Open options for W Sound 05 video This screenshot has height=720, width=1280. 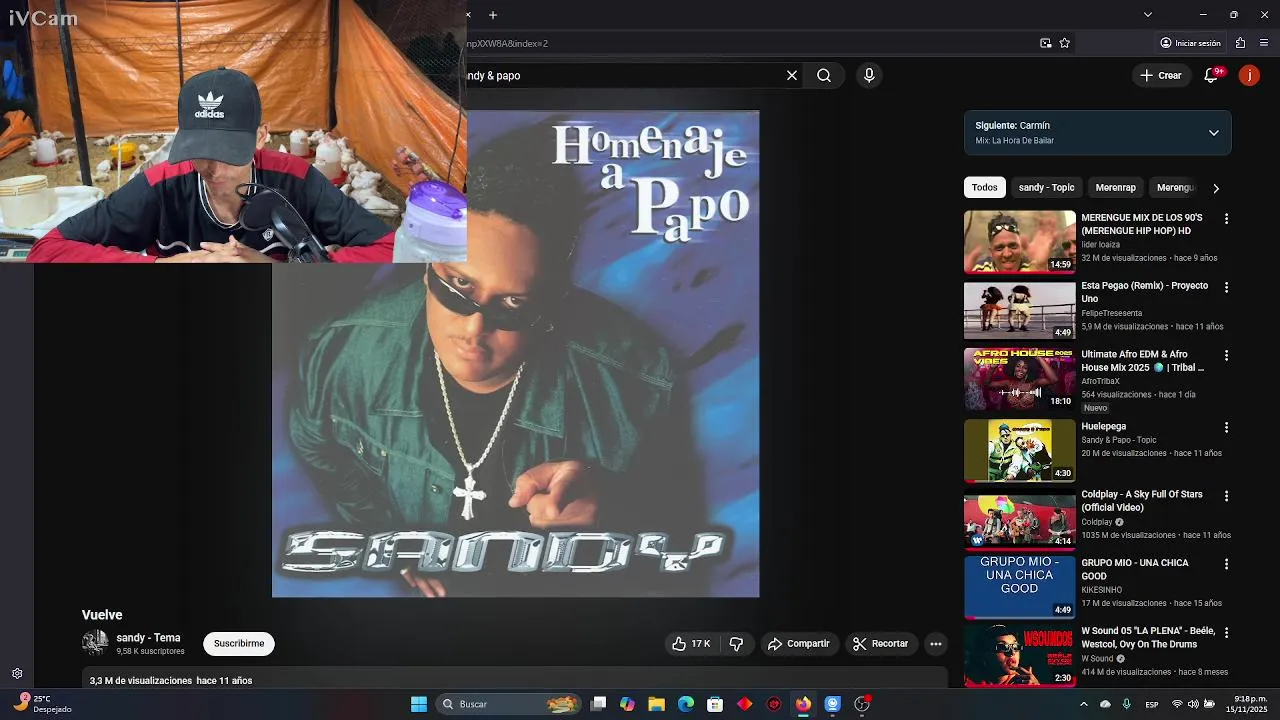click(1227, 633)
